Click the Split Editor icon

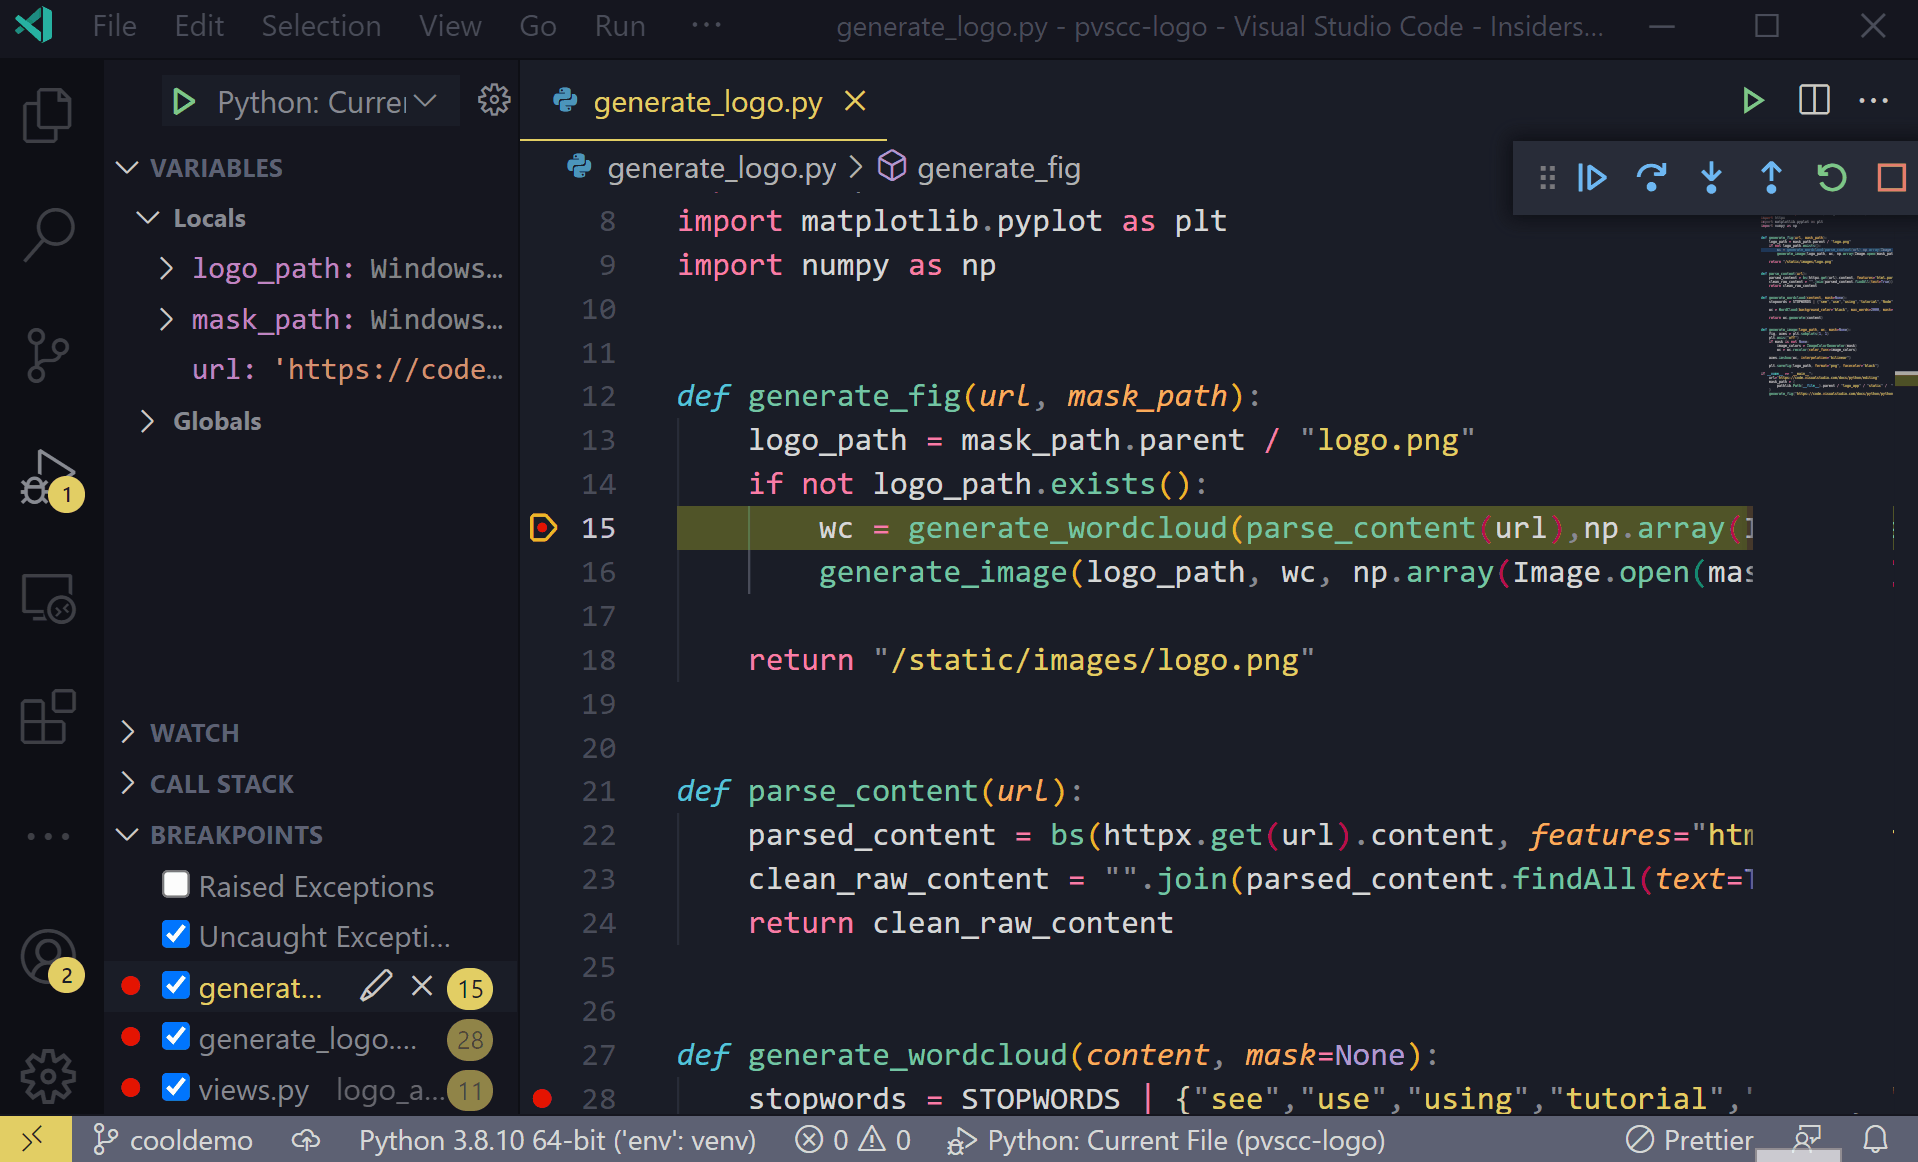[x=1813, y=100]
